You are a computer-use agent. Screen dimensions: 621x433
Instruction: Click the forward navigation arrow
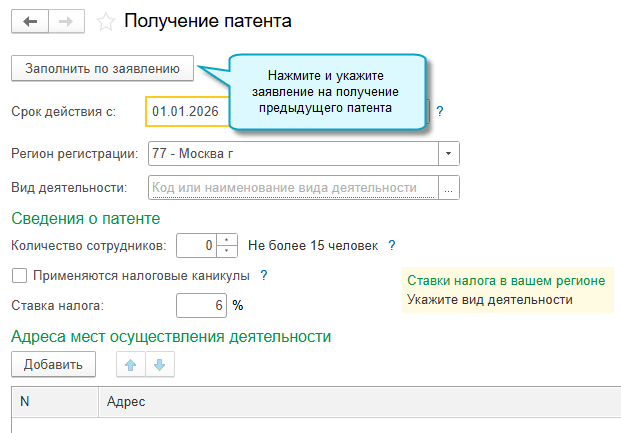pos(64,21)
